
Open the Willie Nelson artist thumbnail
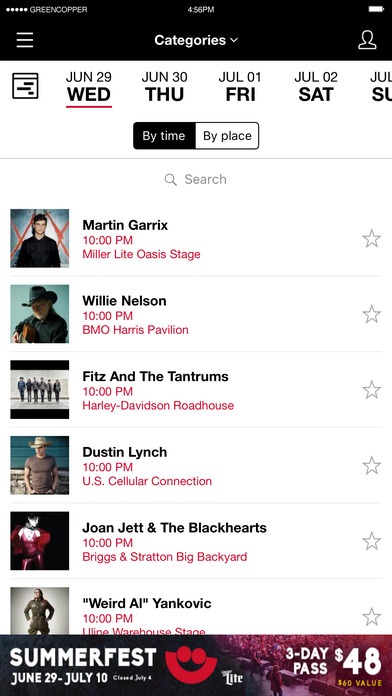(x=40, y=314)
